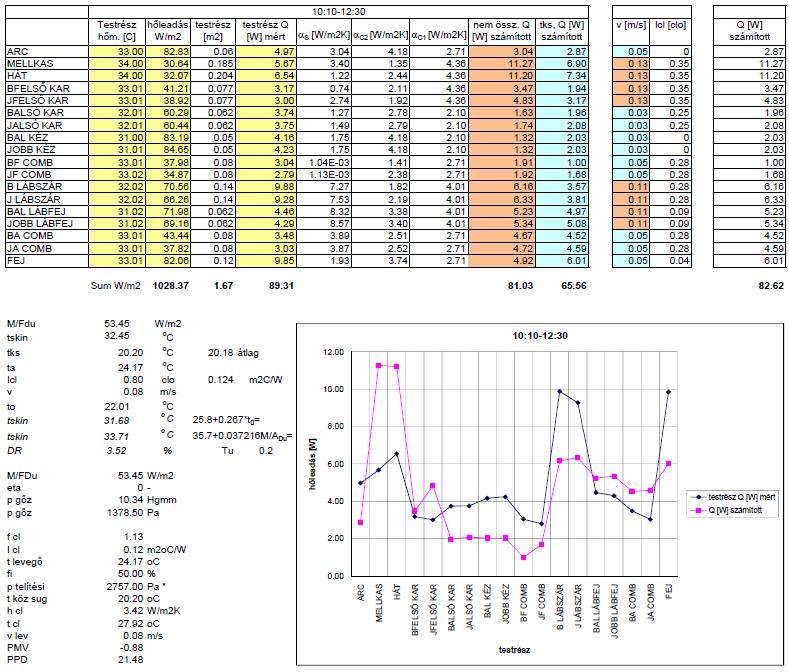Select the J LÁBSZÁR row label

[x=47, y=199]
